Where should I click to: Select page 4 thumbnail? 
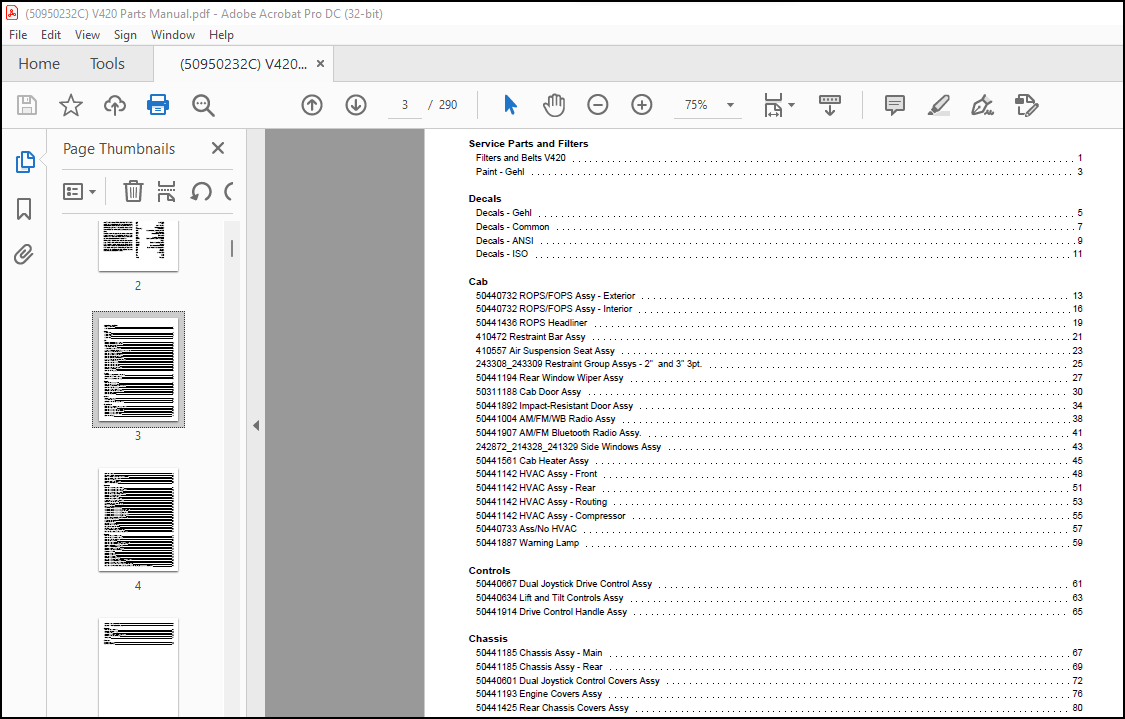[138, 520]
